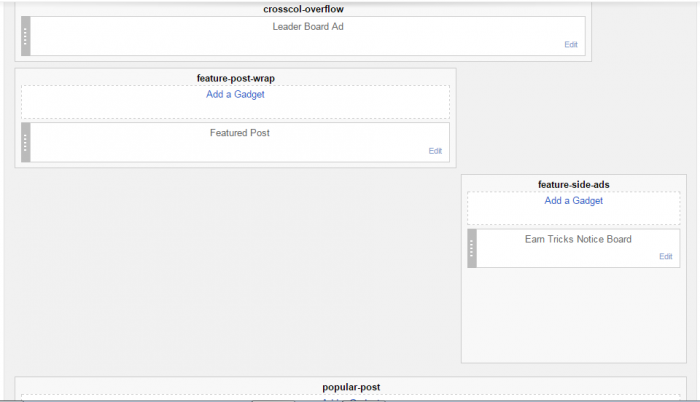The width and height of the screenshot is (700, 402).
Task: Click the crosscol-overflow section heading
Action: (304, 9)
